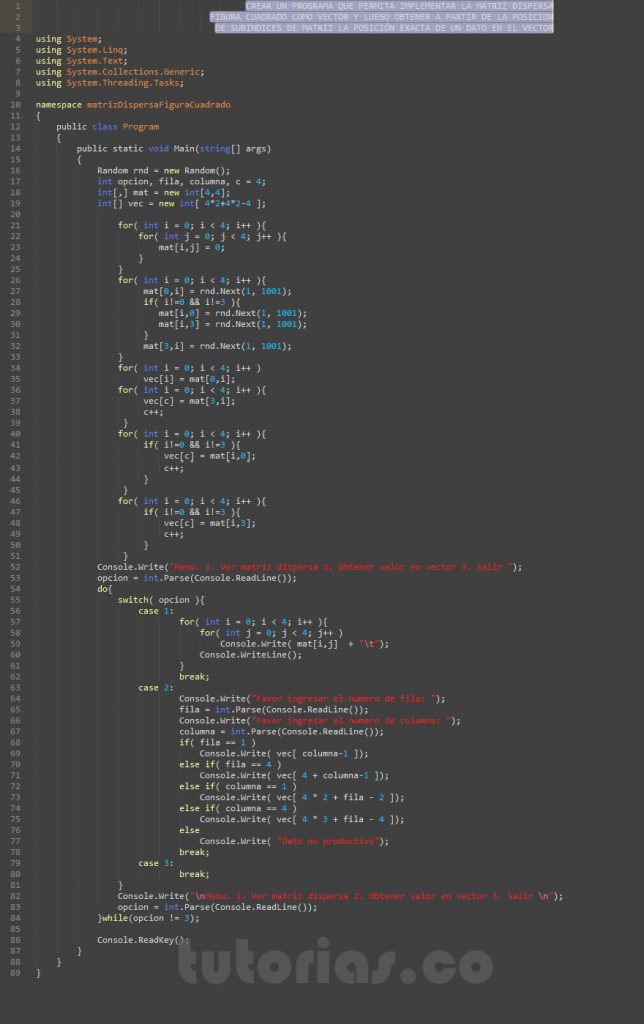This screenshot has width=644, height=1024.
Task: Click the 'Console.WriteLine();' statement
Action: pyautogui.click(x=251, y=655)
